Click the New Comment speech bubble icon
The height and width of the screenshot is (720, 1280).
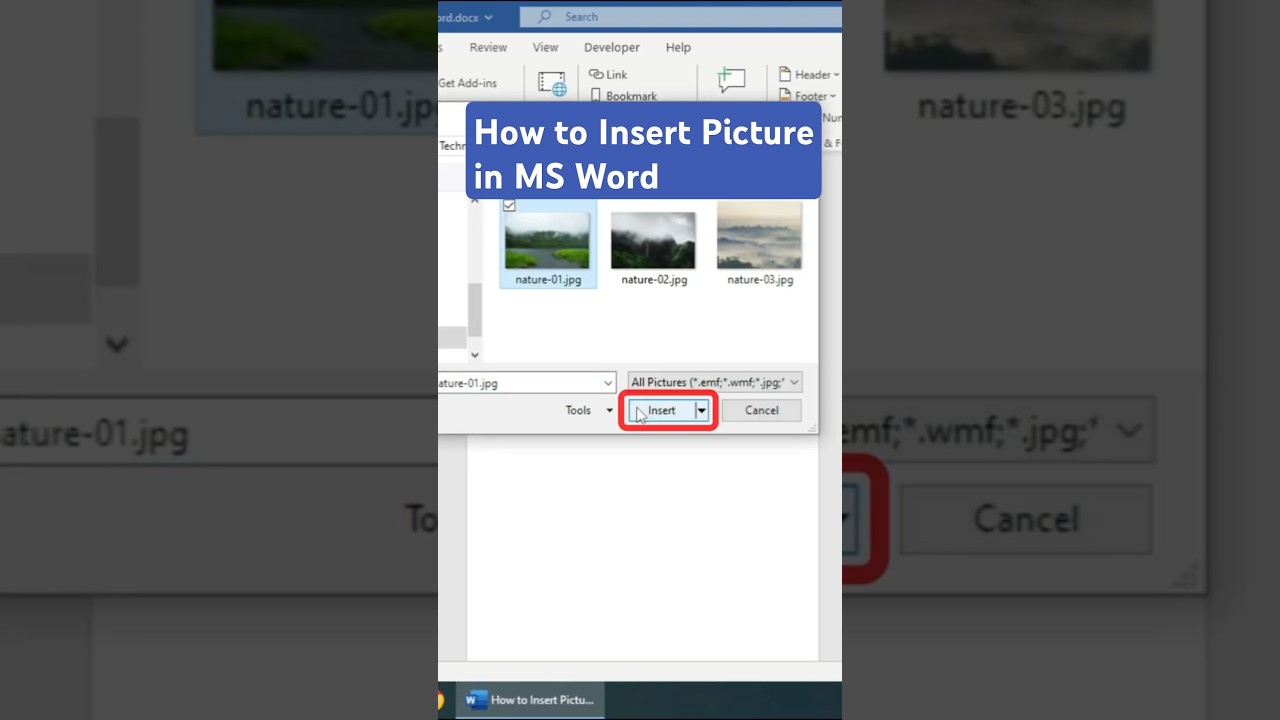731,82
